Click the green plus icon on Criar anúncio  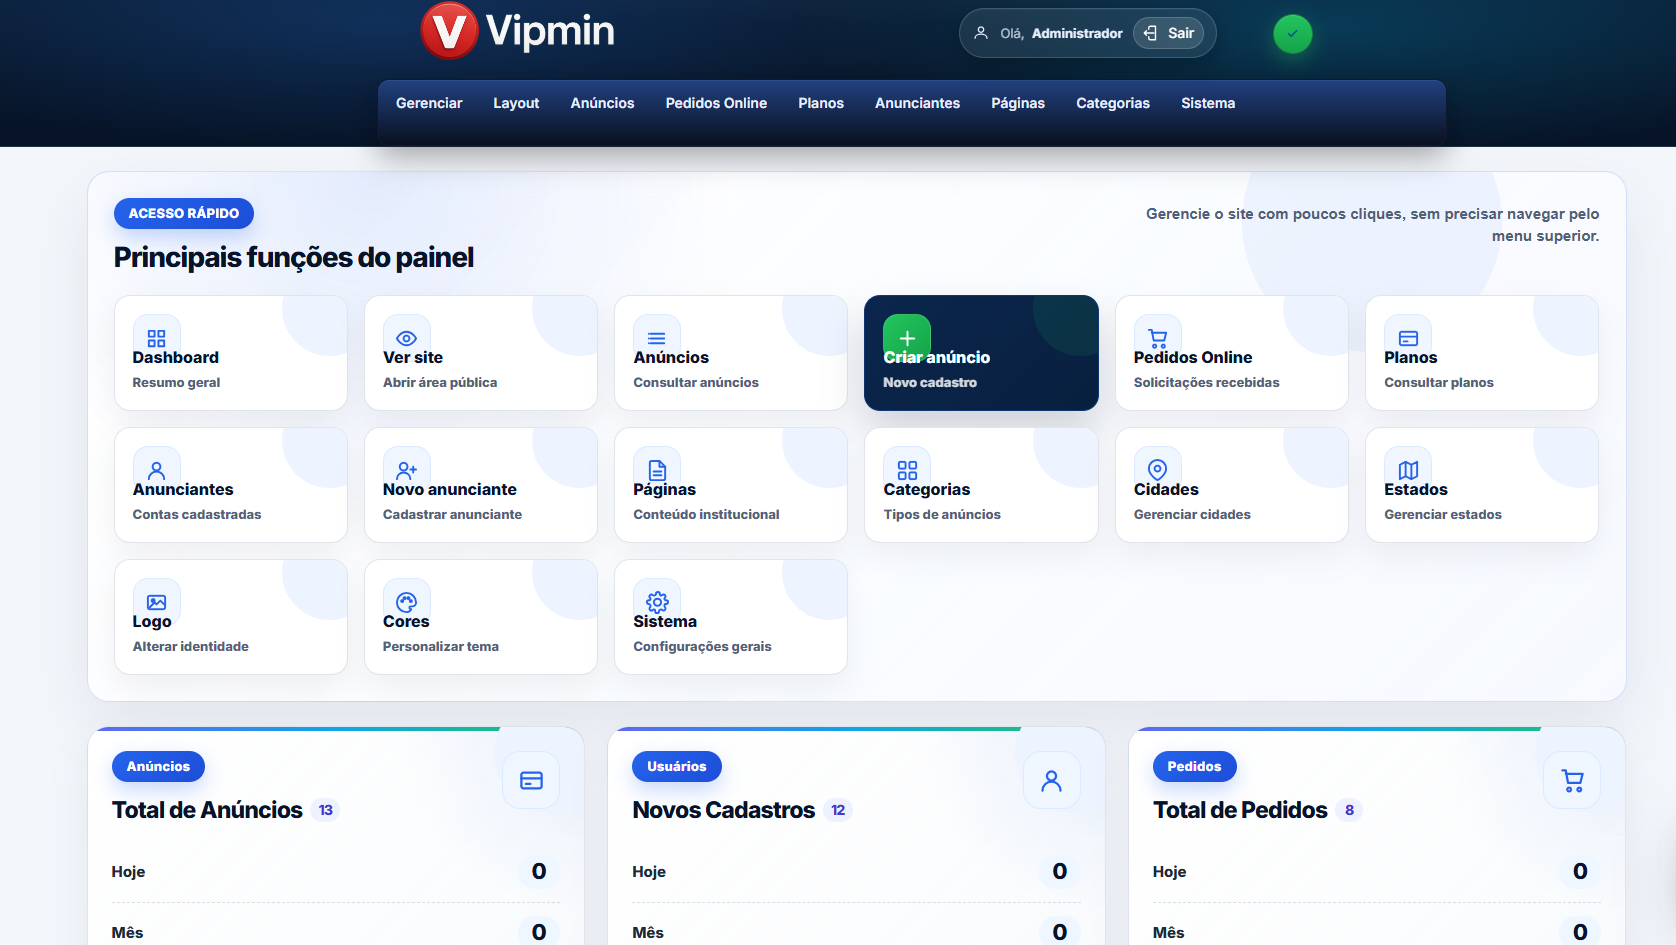(x=907, y=338)
